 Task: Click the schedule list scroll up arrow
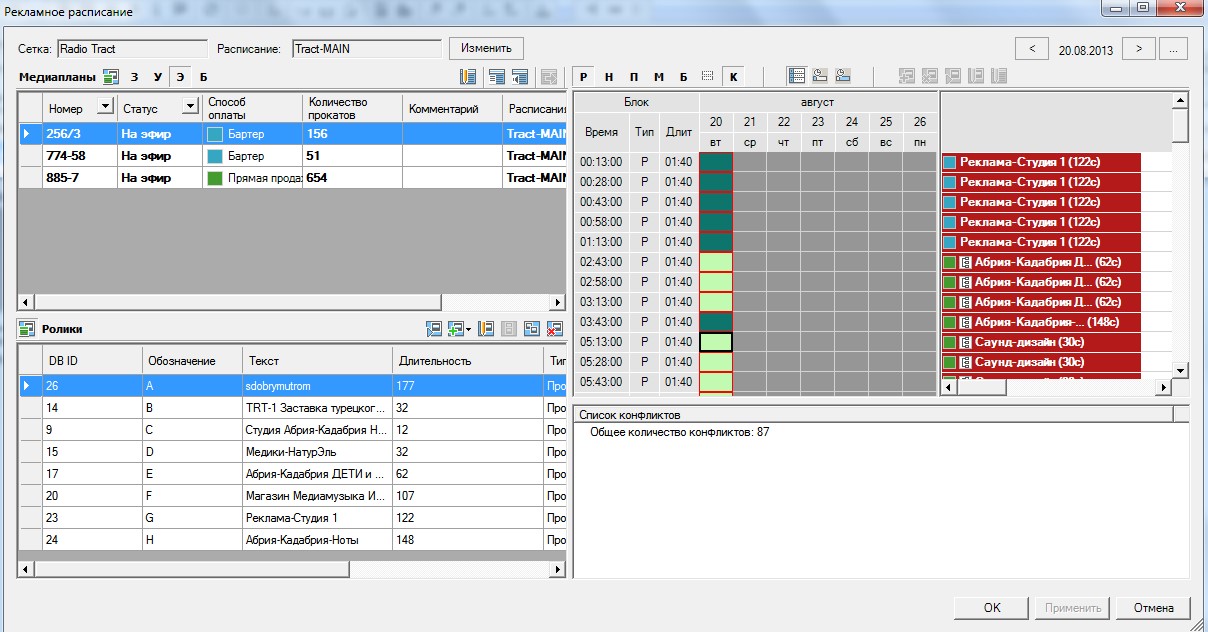tap(1180, 100)
